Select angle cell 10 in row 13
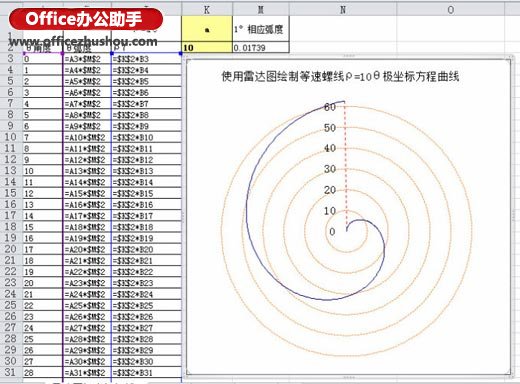This screenshot has width=520, height=384. click(x=43, y=171)
